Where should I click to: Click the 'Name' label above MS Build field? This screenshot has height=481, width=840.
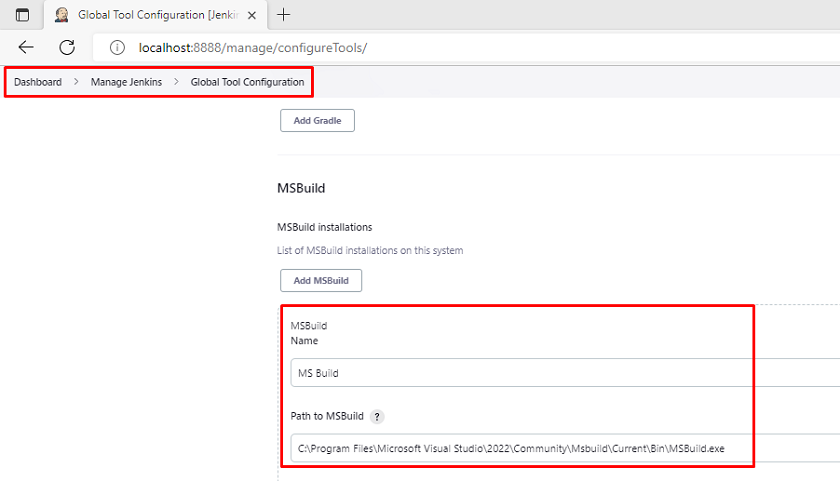(304, 341)
